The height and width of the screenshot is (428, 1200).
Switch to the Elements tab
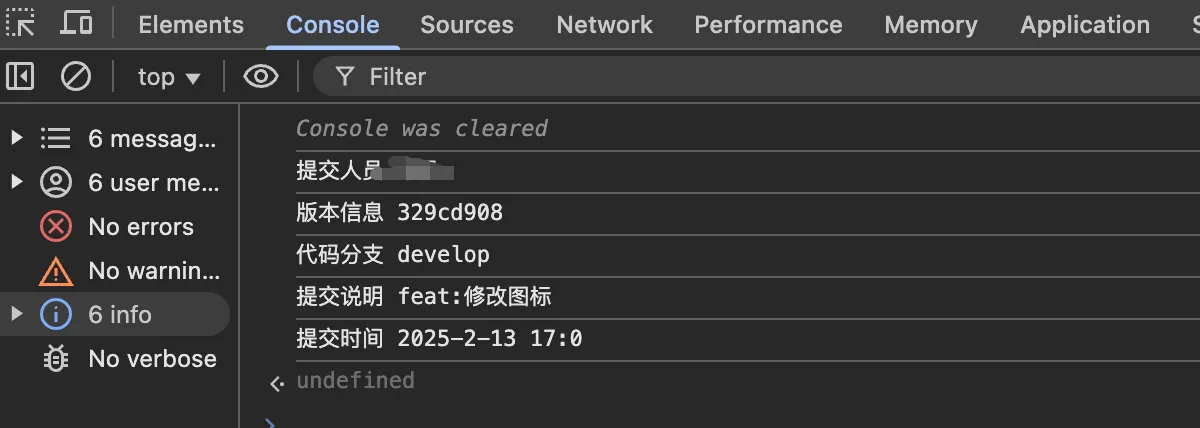point(191,25)
